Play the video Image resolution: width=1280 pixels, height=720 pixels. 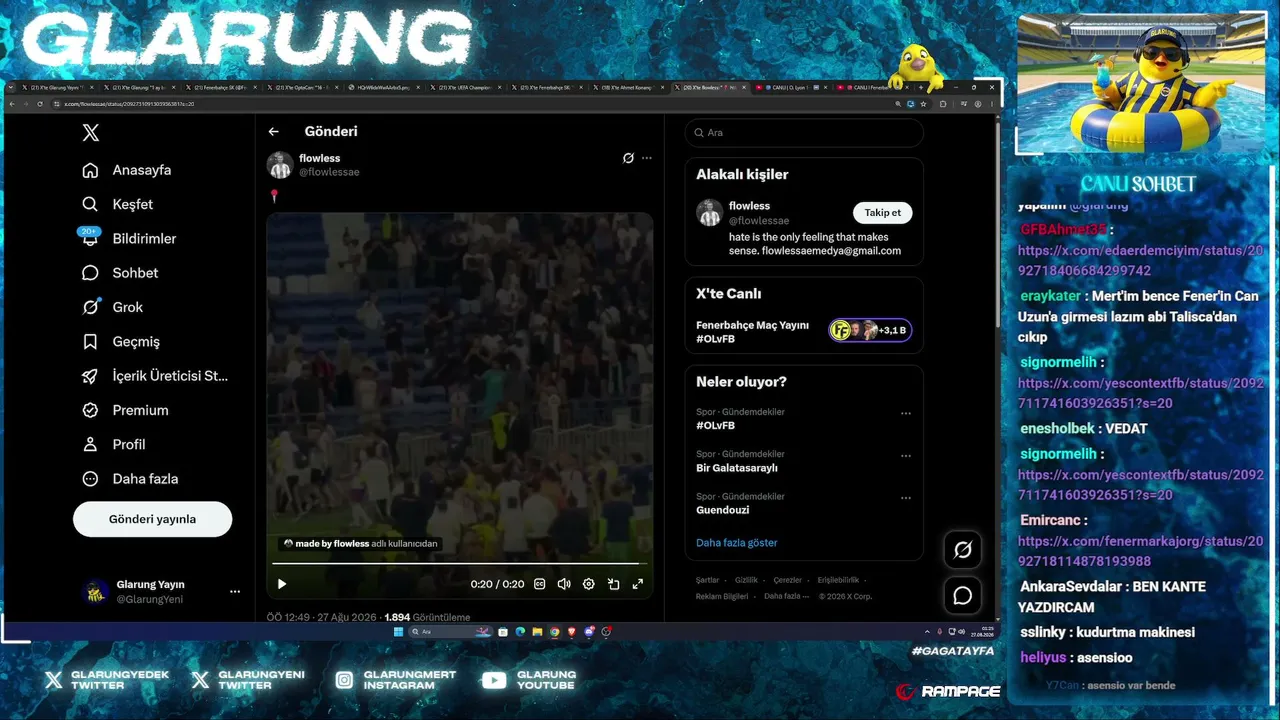(x=282, y=584)
